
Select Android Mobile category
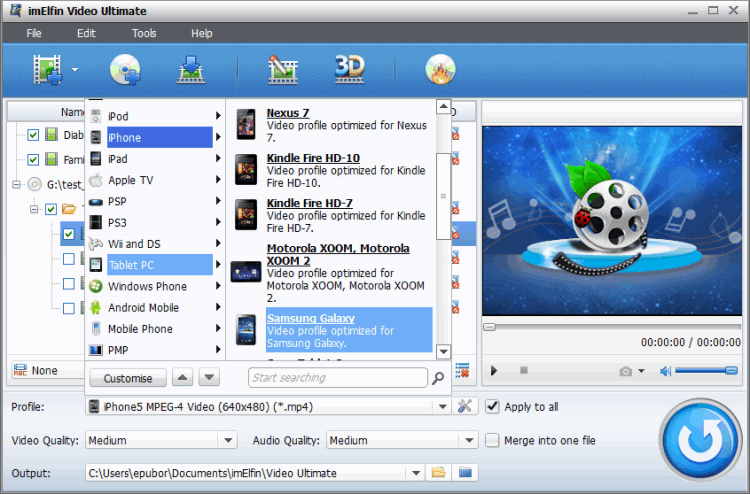(x=155, y=307)
